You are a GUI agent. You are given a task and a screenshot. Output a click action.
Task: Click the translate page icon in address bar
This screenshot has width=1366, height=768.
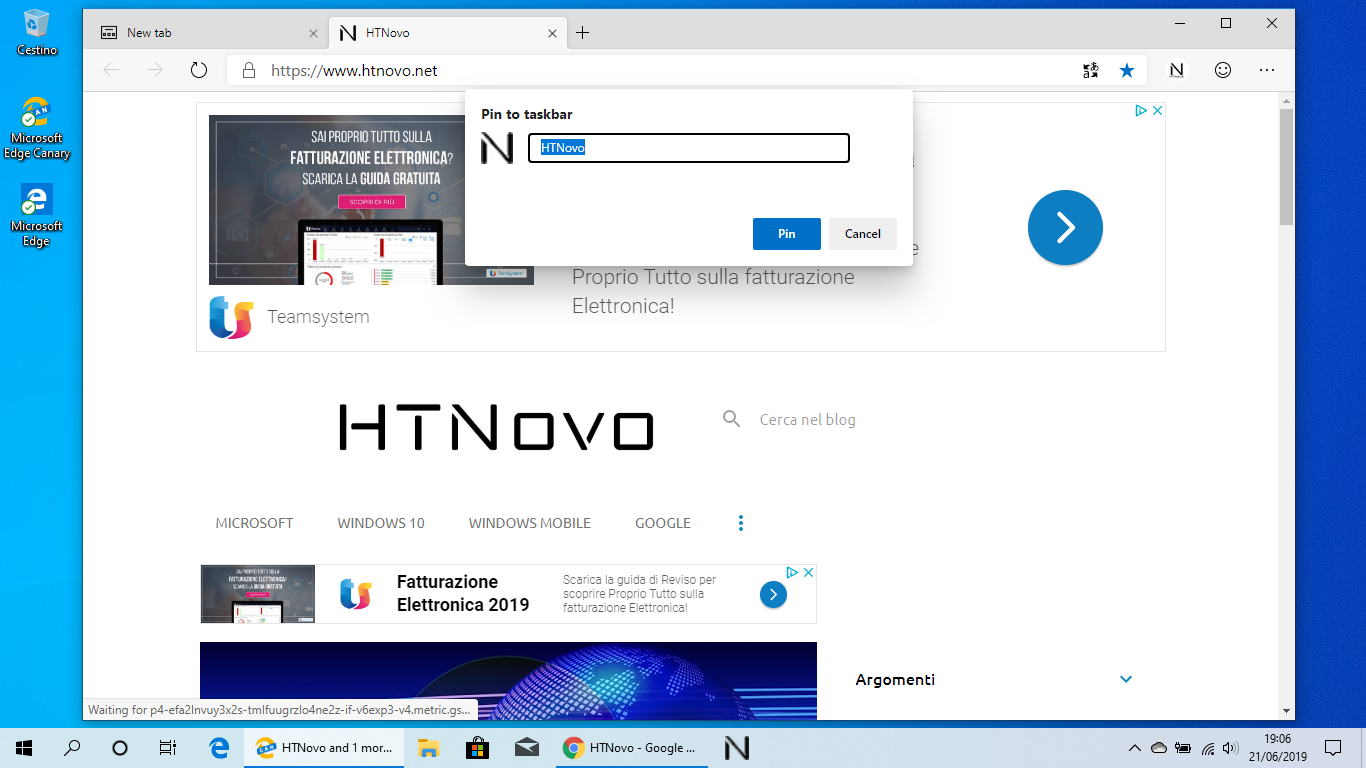point(1090,70)
